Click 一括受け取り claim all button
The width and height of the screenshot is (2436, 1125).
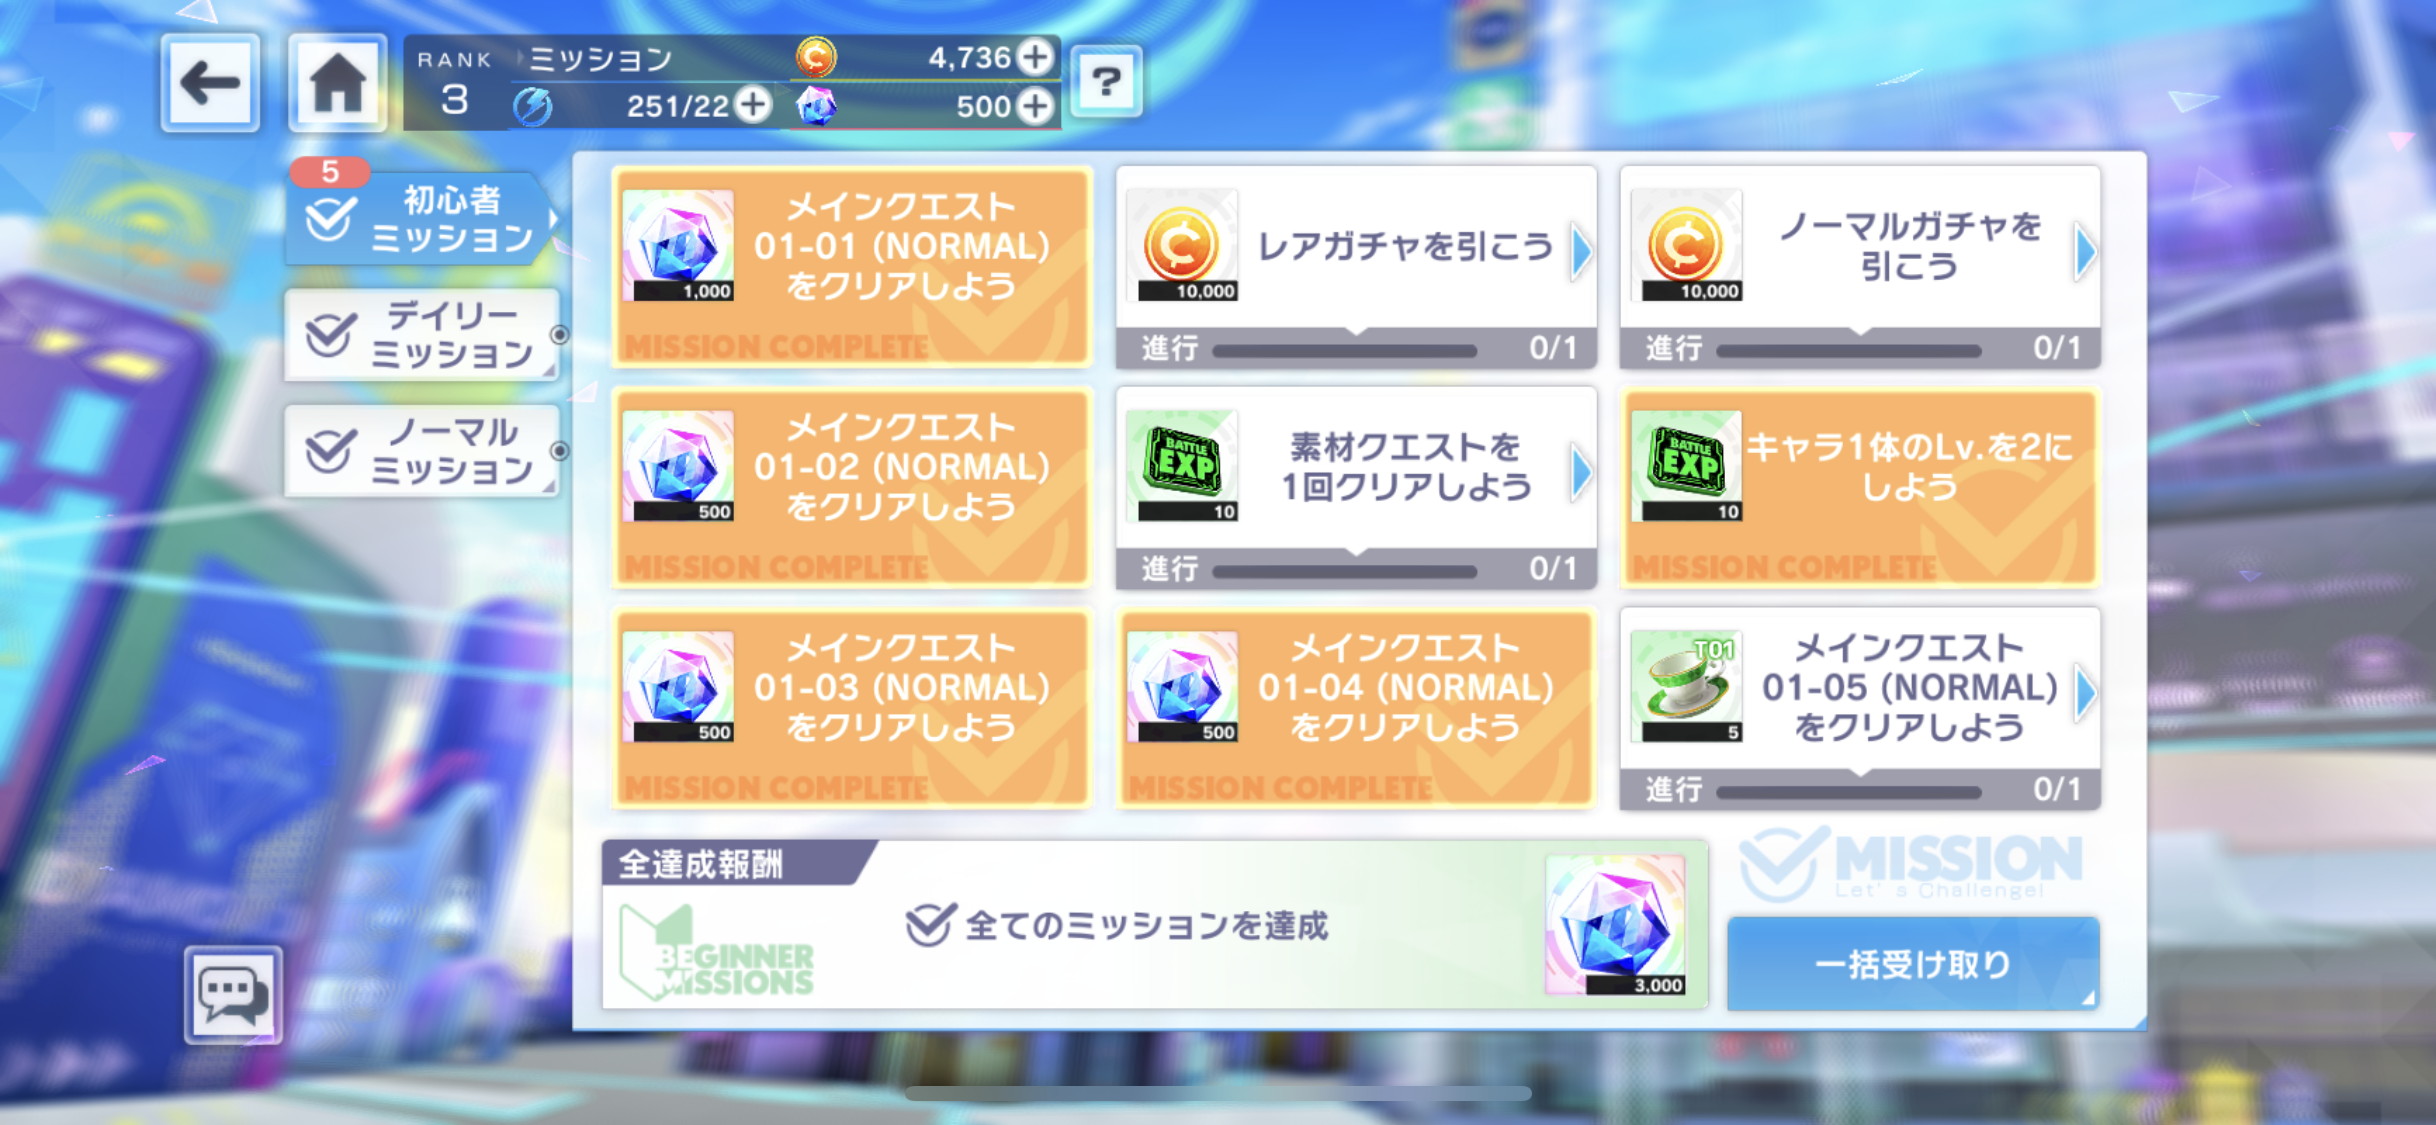pyautogui.click(x=1913, y=964)
